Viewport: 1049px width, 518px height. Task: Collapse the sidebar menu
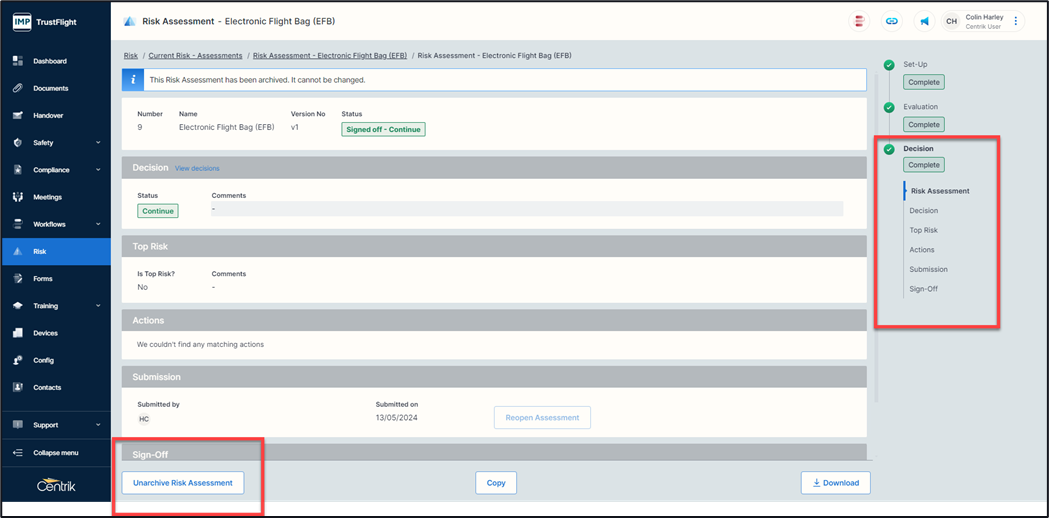[x=55, y=452]
